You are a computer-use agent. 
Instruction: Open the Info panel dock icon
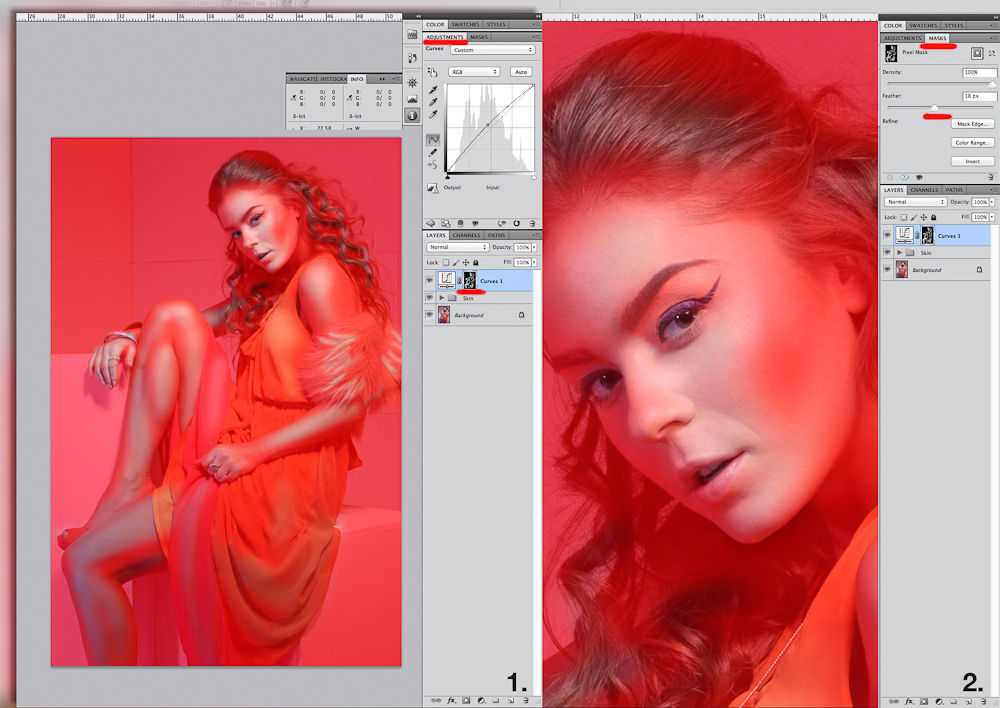point(411,115)
